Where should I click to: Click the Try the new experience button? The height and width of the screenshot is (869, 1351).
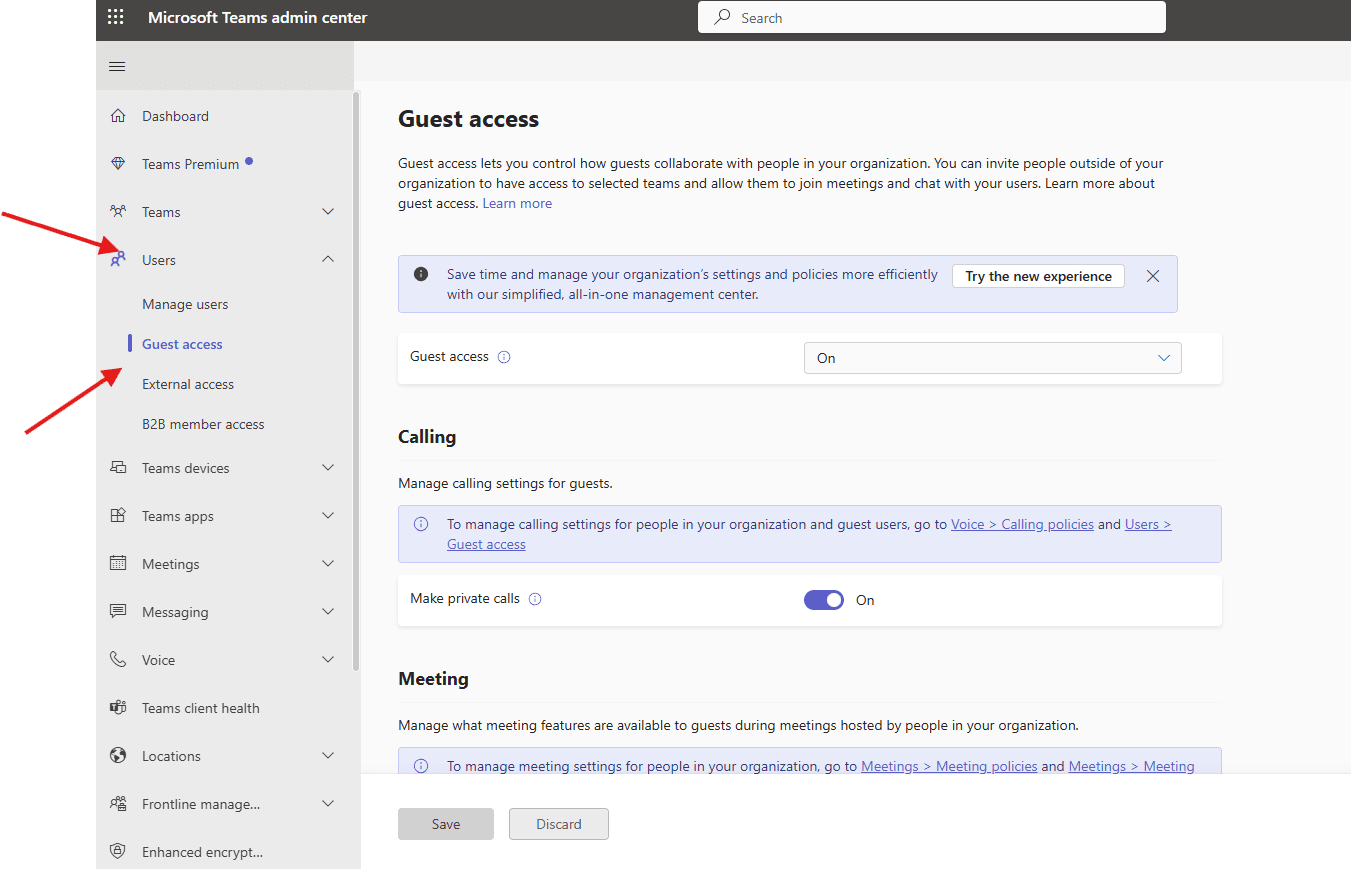click(1038, 275)
